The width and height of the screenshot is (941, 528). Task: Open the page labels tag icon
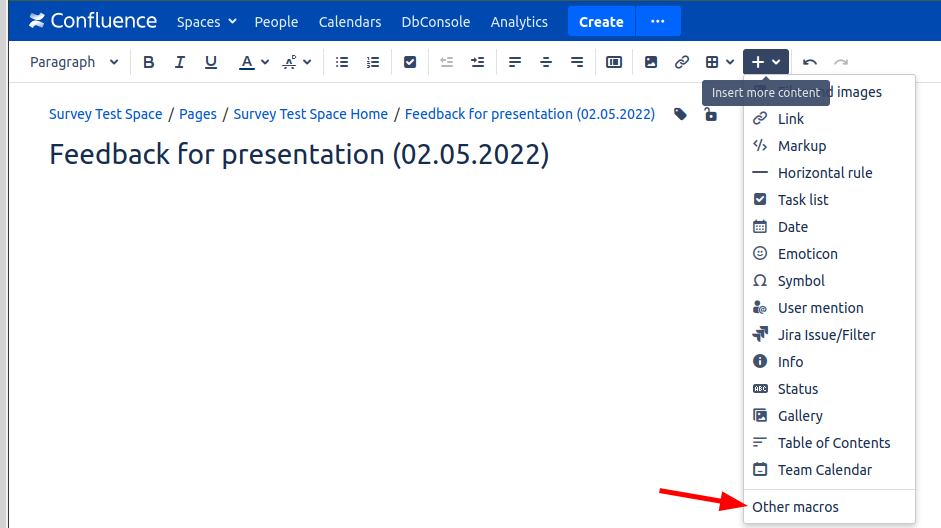[x=680, y=114]
